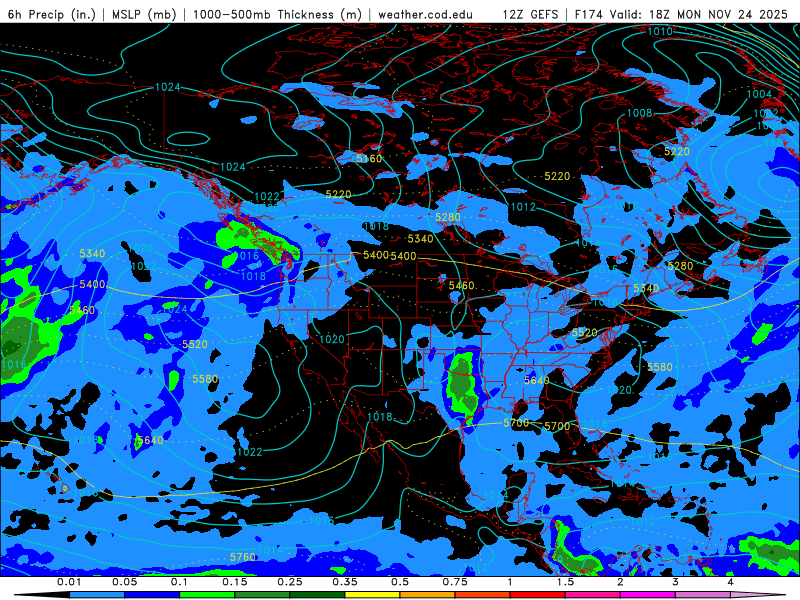Click the 0.75 legend value
Viewport: 800px width, 600px height.
pos(455,582)
